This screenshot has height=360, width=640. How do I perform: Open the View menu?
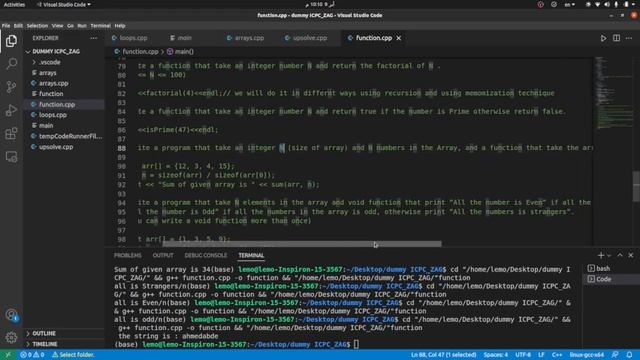pyautogui.click(x=57, y=25)
